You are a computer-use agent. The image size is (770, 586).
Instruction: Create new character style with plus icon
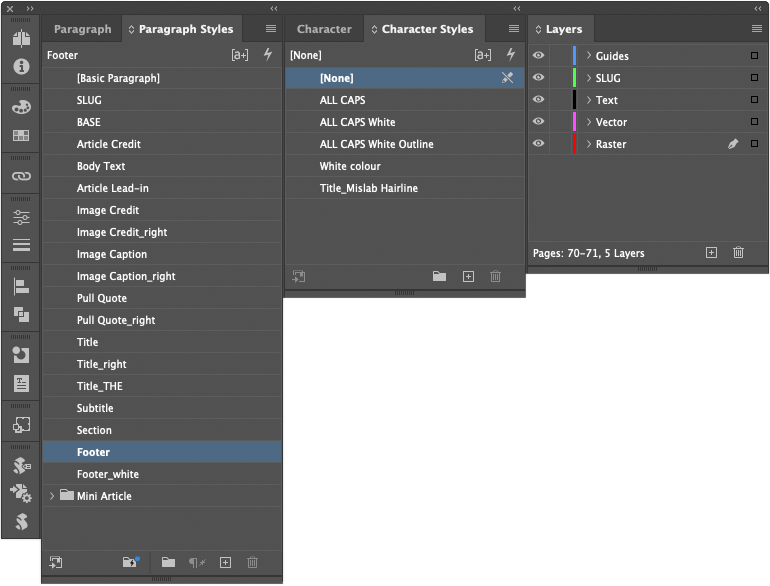click(x=468, y=277)
